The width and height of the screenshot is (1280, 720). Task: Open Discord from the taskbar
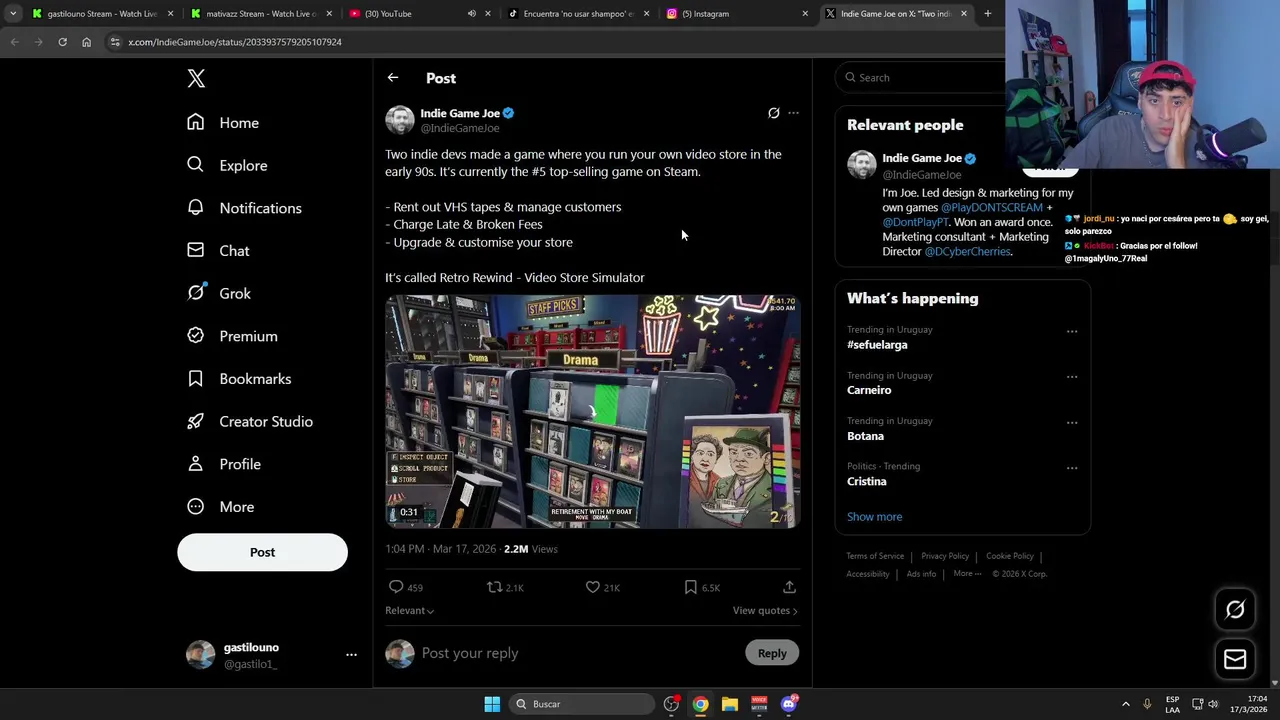tap(789, 704)
